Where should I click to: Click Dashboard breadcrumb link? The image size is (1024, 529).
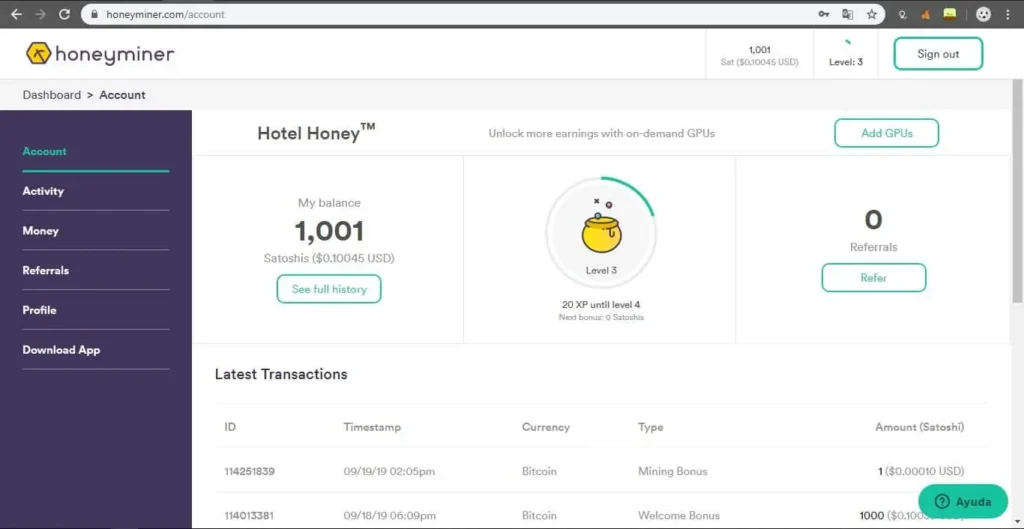52,95
